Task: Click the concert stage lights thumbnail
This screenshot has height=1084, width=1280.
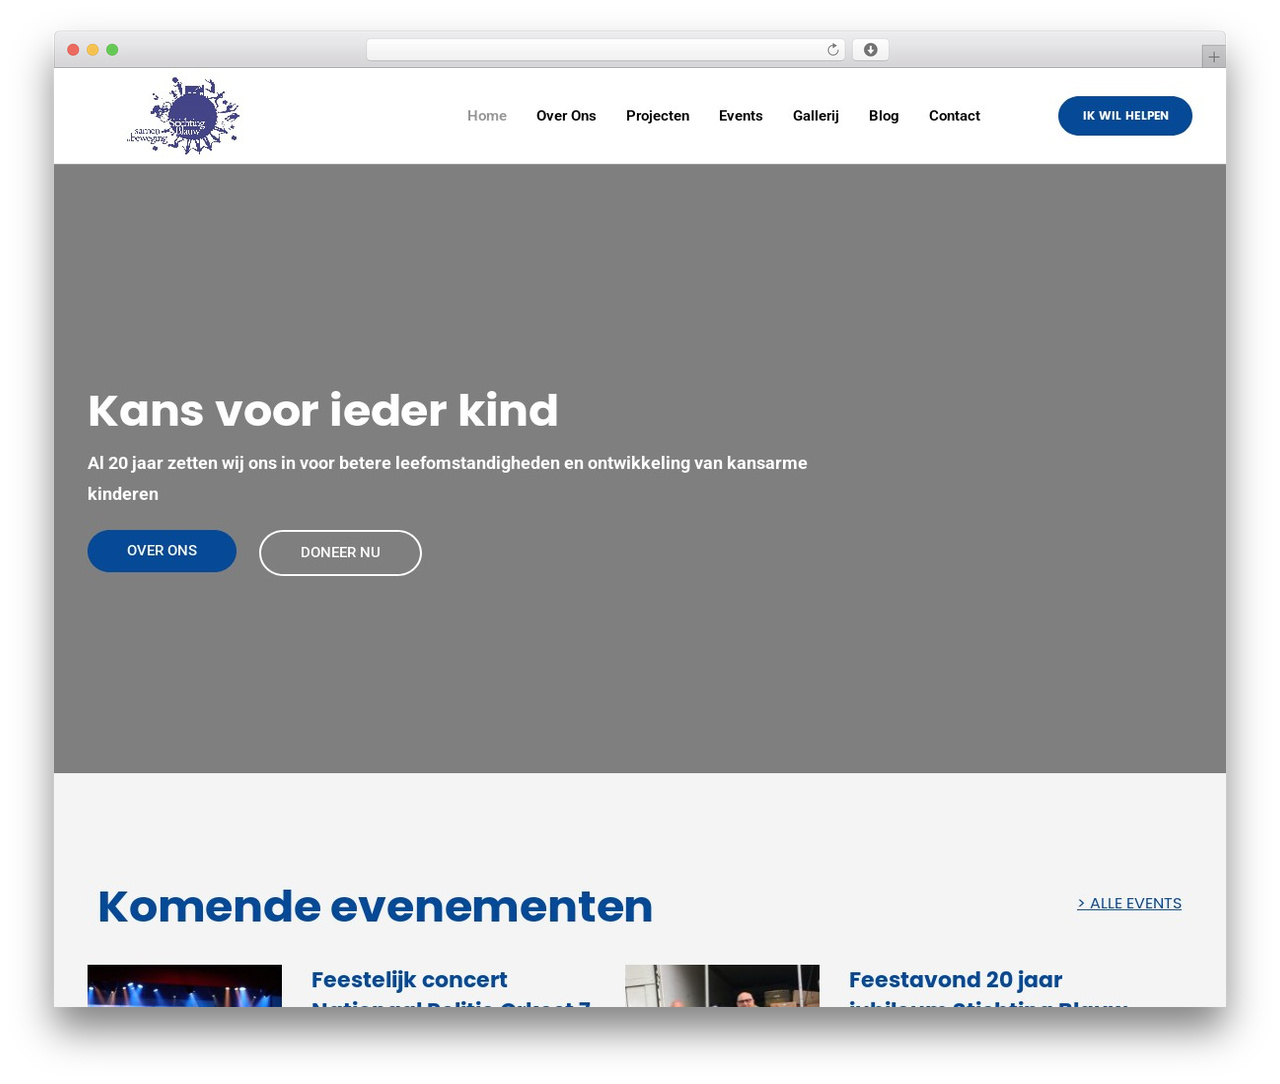Action: click(x=185, y=986)
